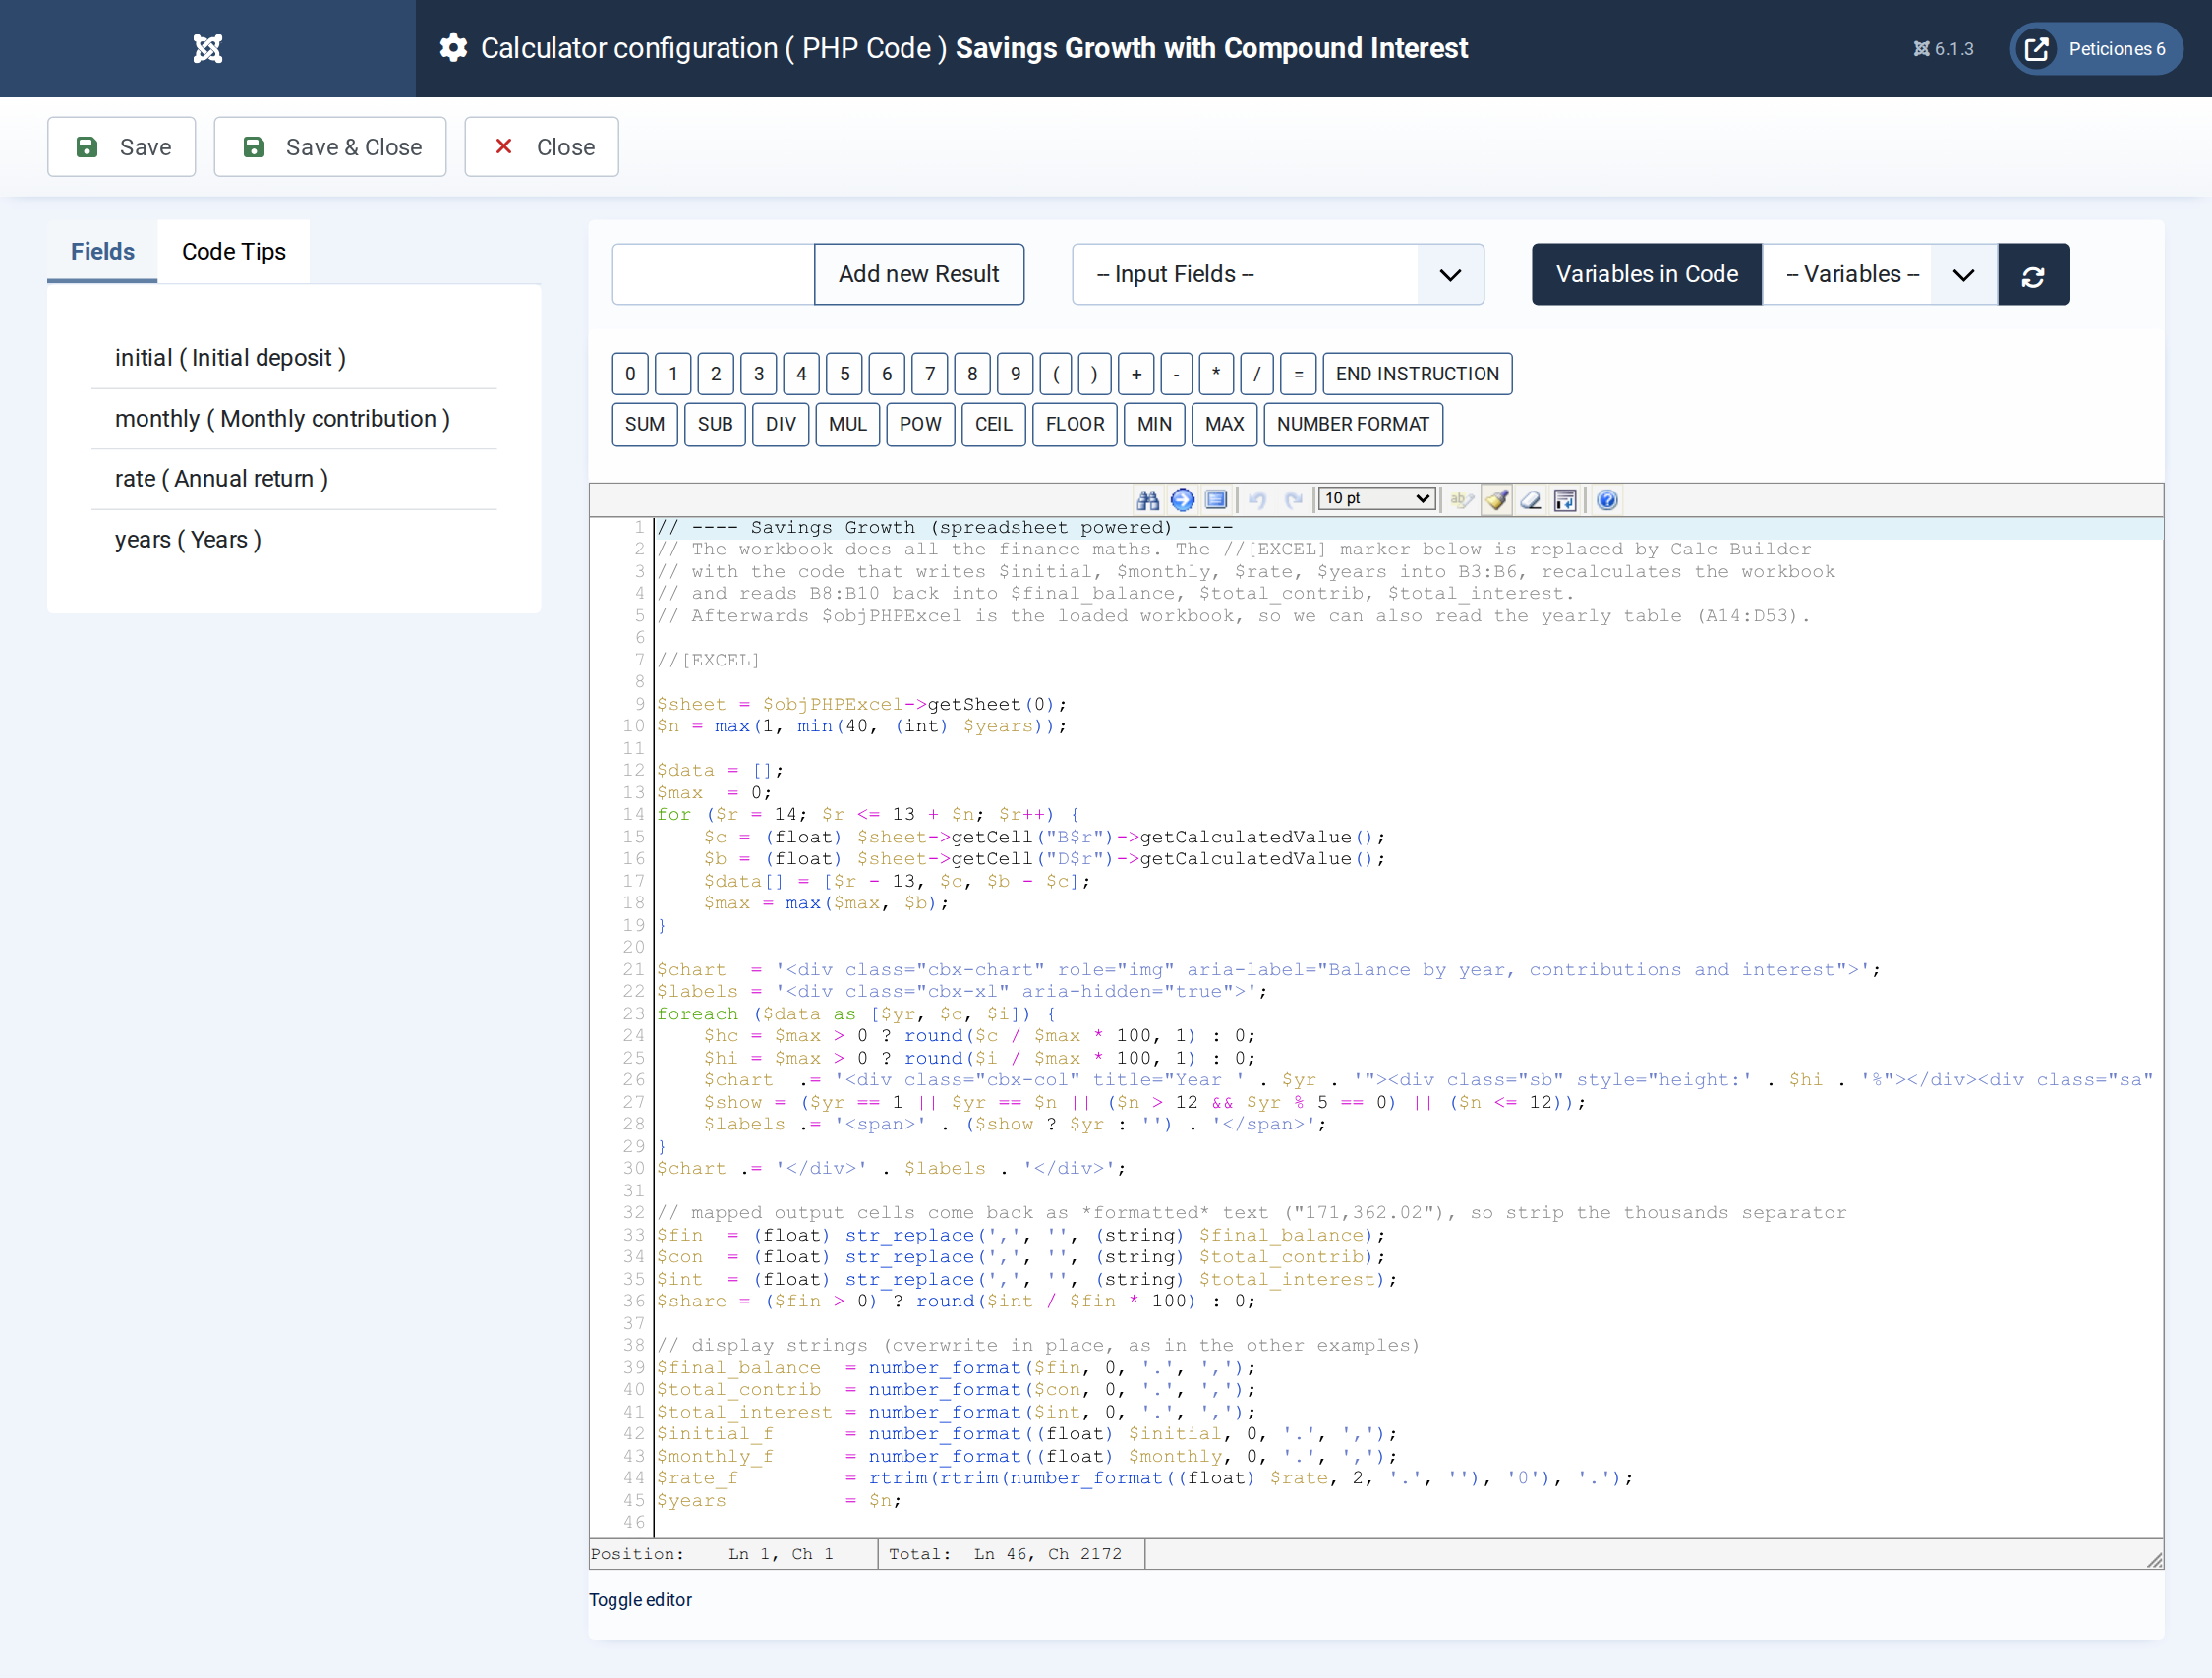Click the refresh variables button
The image size is (2212, 1678).
pyautogui.click(x=2033, y=274)
